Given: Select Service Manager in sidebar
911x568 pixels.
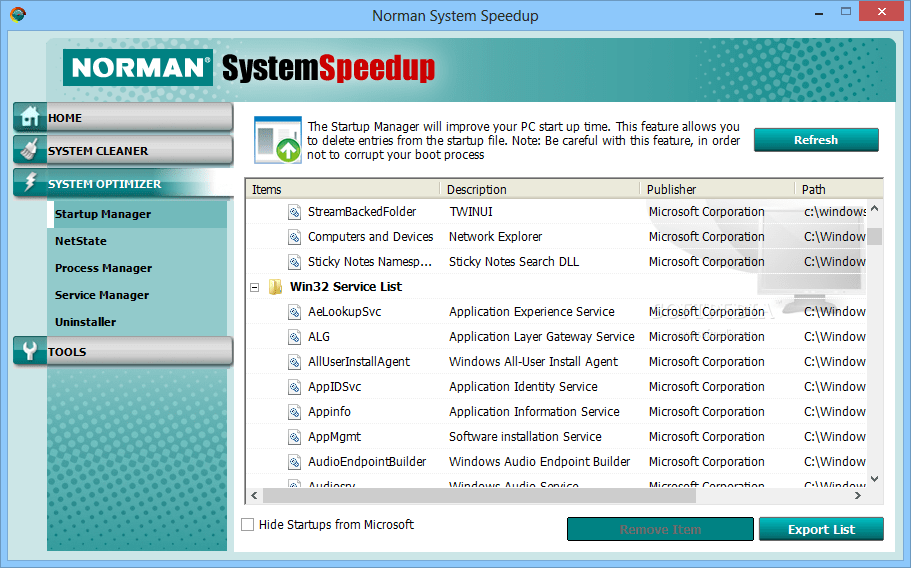Looking at the screenshot, I should pyautogui.click(x=102, y=294).
